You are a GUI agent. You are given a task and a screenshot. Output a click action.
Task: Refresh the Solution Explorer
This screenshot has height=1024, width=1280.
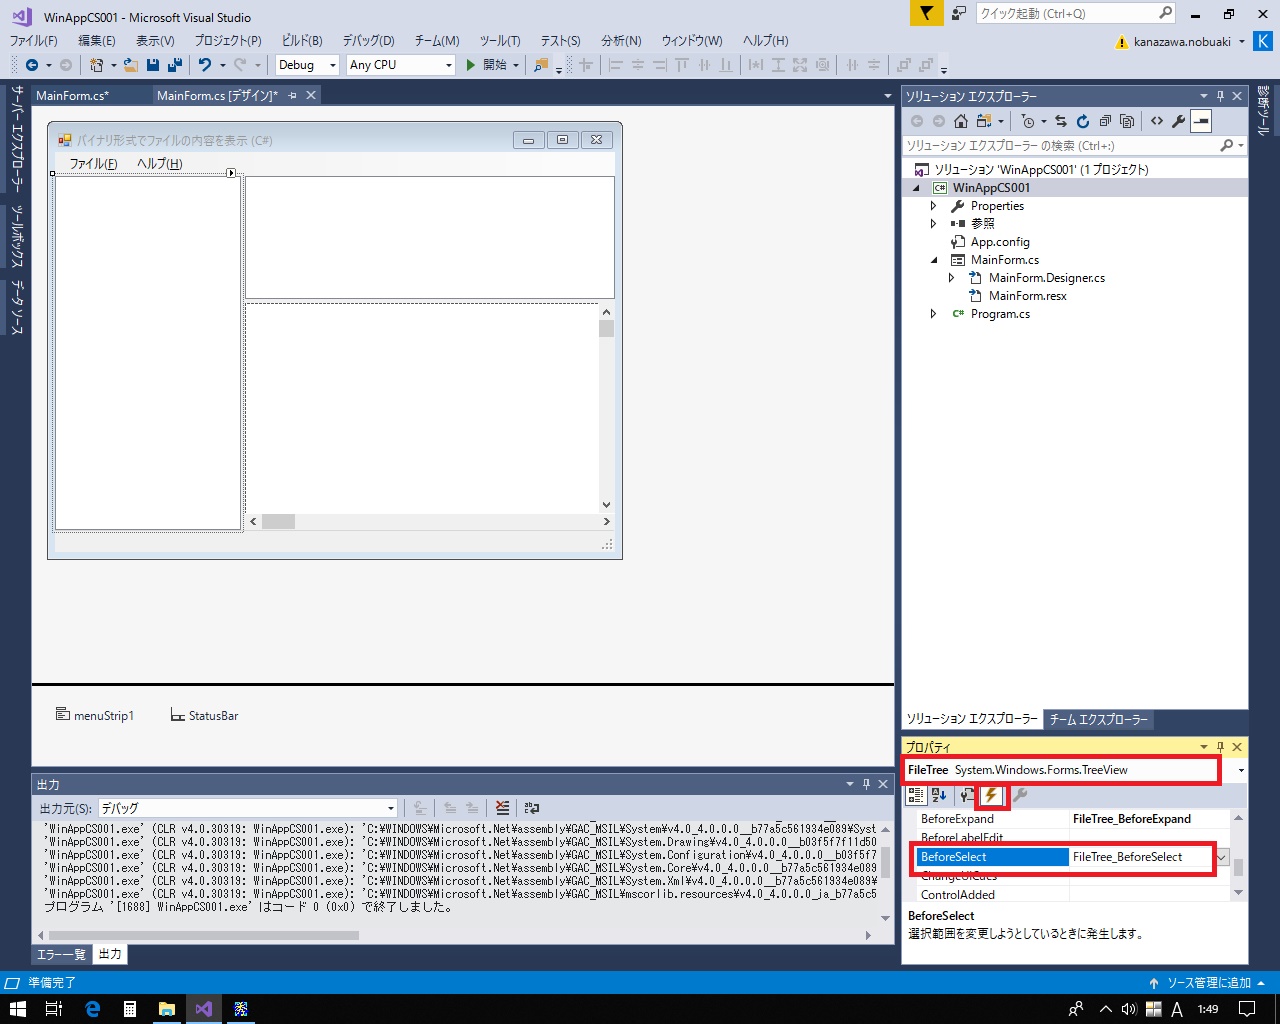coord(1083,121)
